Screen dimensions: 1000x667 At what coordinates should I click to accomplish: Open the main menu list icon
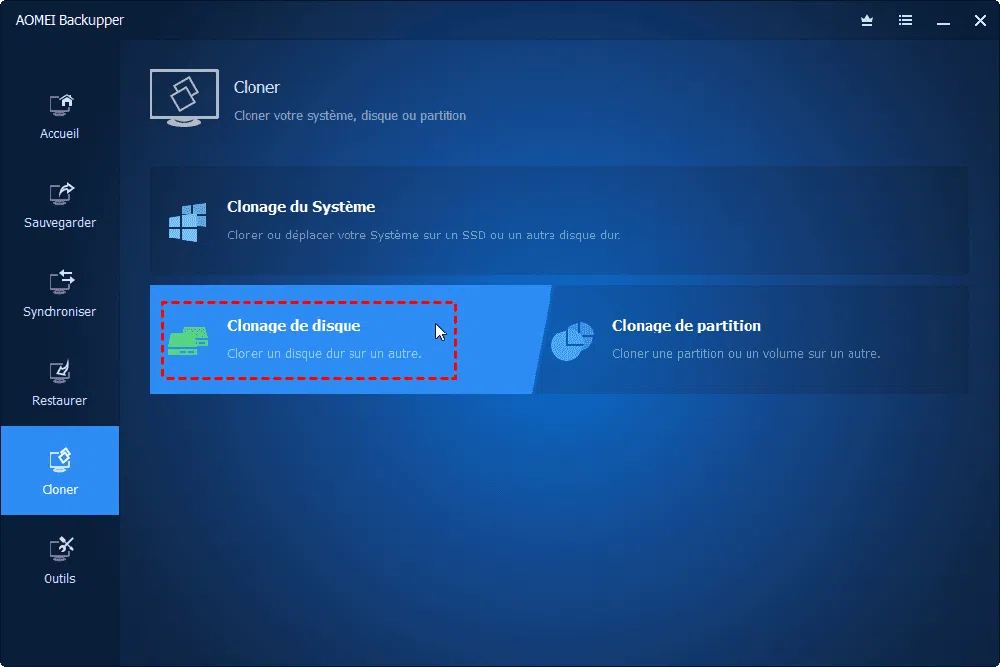[907, 20]
